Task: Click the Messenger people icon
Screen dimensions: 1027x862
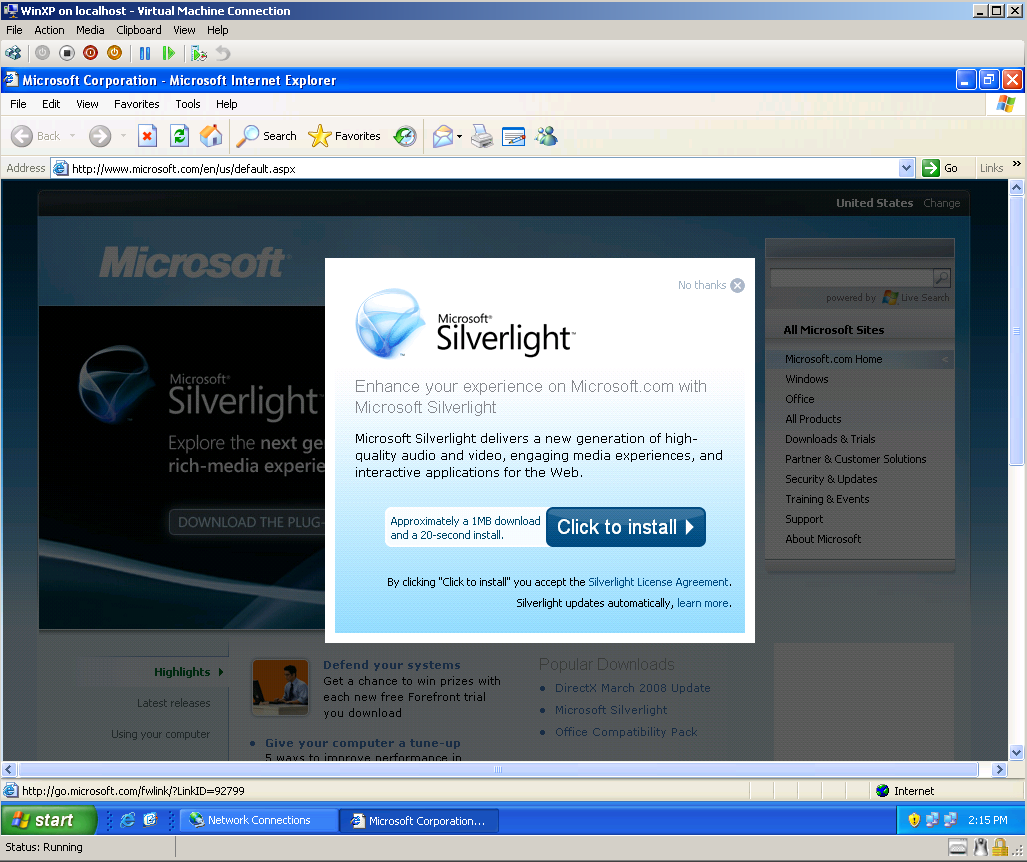Action: click(x=546, y=136)
